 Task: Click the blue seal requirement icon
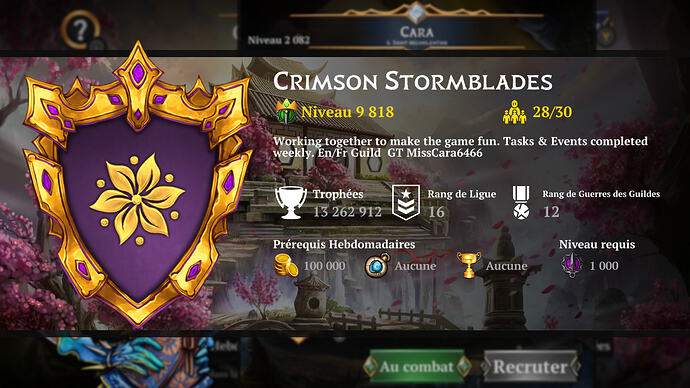pos(378,265)
